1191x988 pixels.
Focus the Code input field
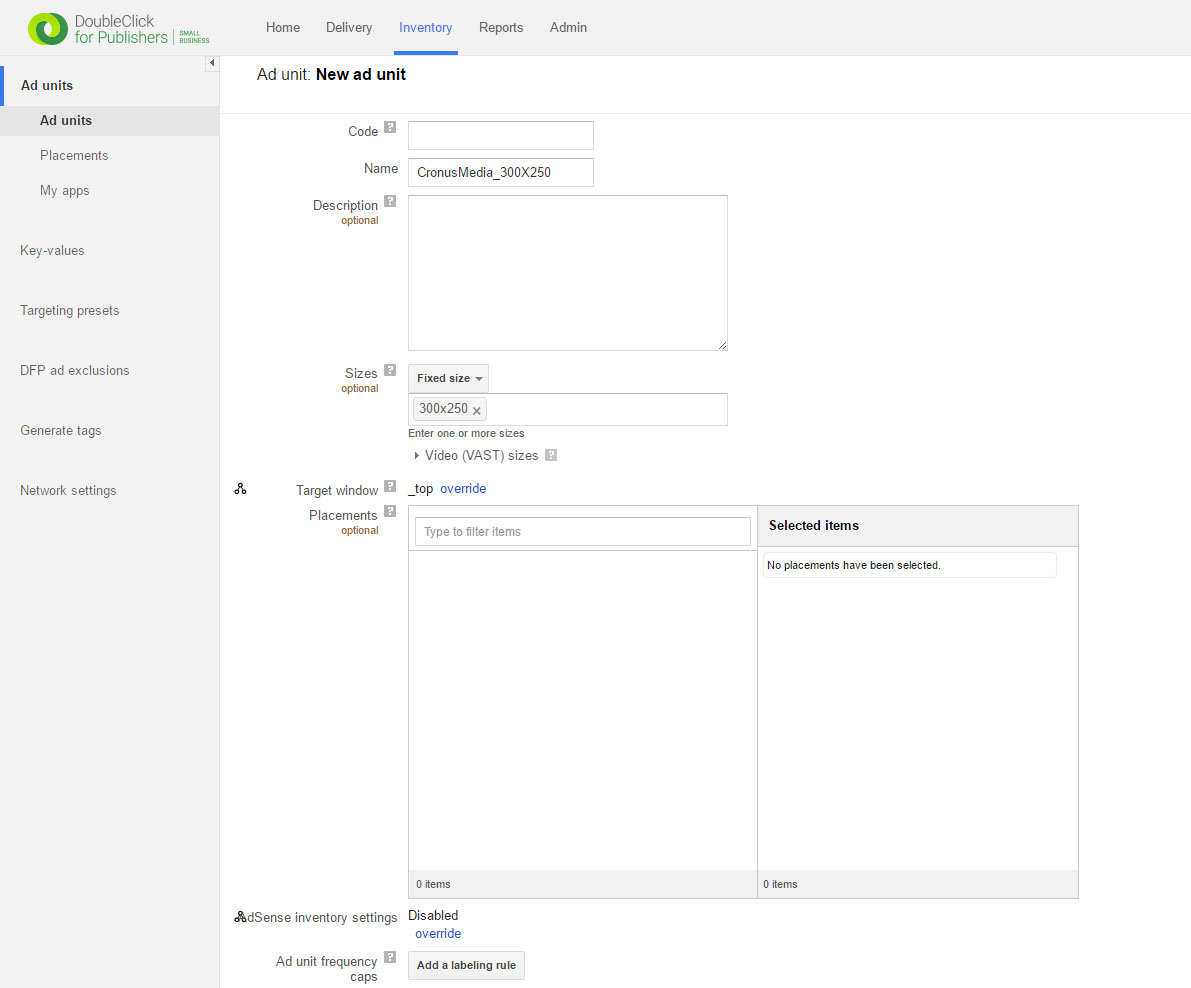point(501,135)
